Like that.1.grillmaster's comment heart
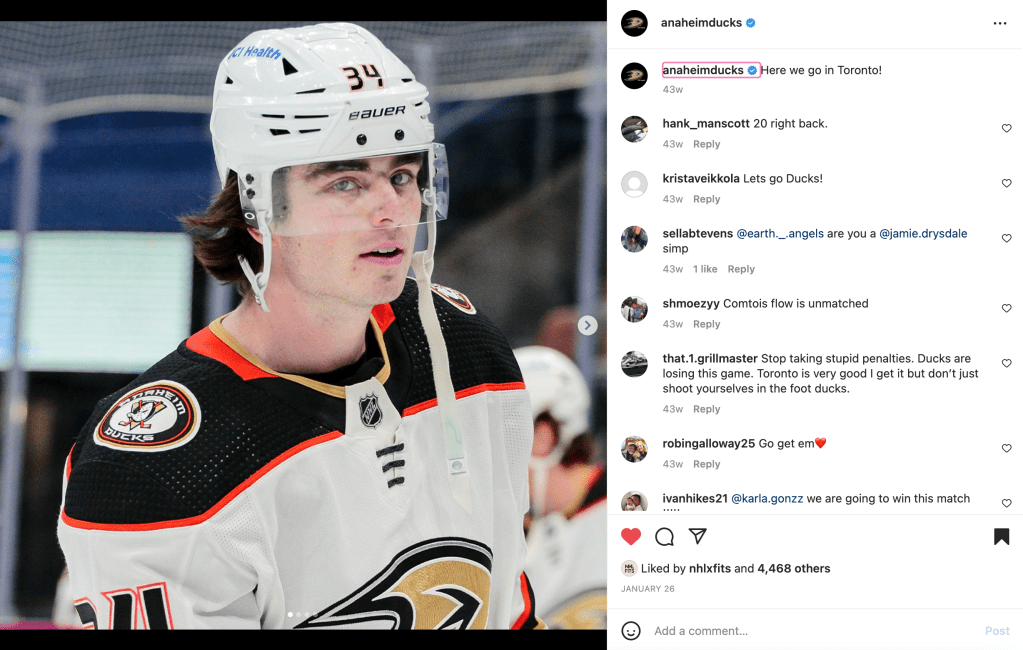The height and width of the screenshot is (650, 1023). [x=1007, y=363]
